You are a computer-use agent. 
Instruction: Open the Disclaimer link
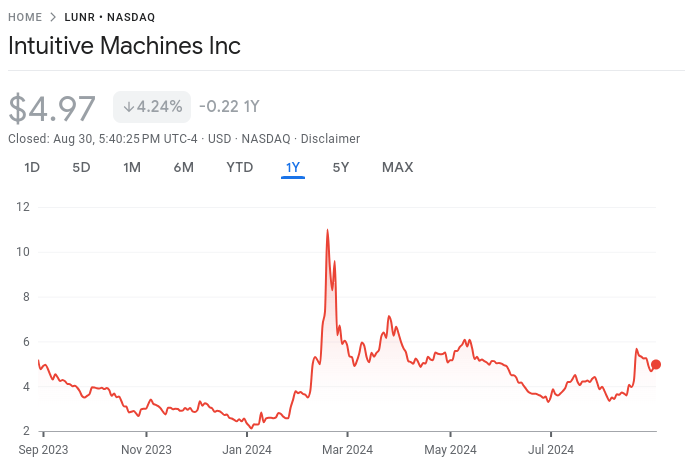click(330, 139)
